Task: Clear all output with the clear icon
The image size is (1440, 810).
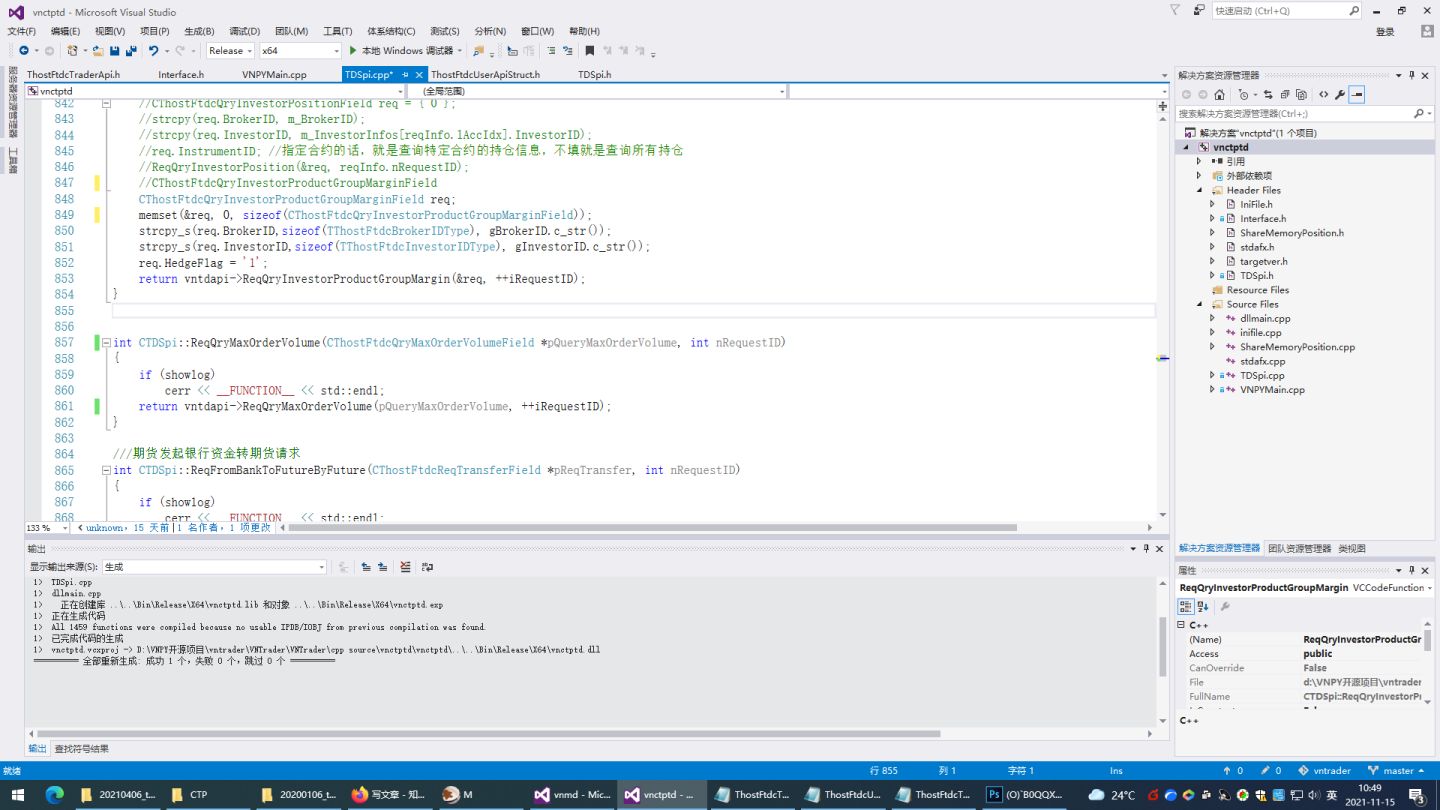Action: coord(405,567)
